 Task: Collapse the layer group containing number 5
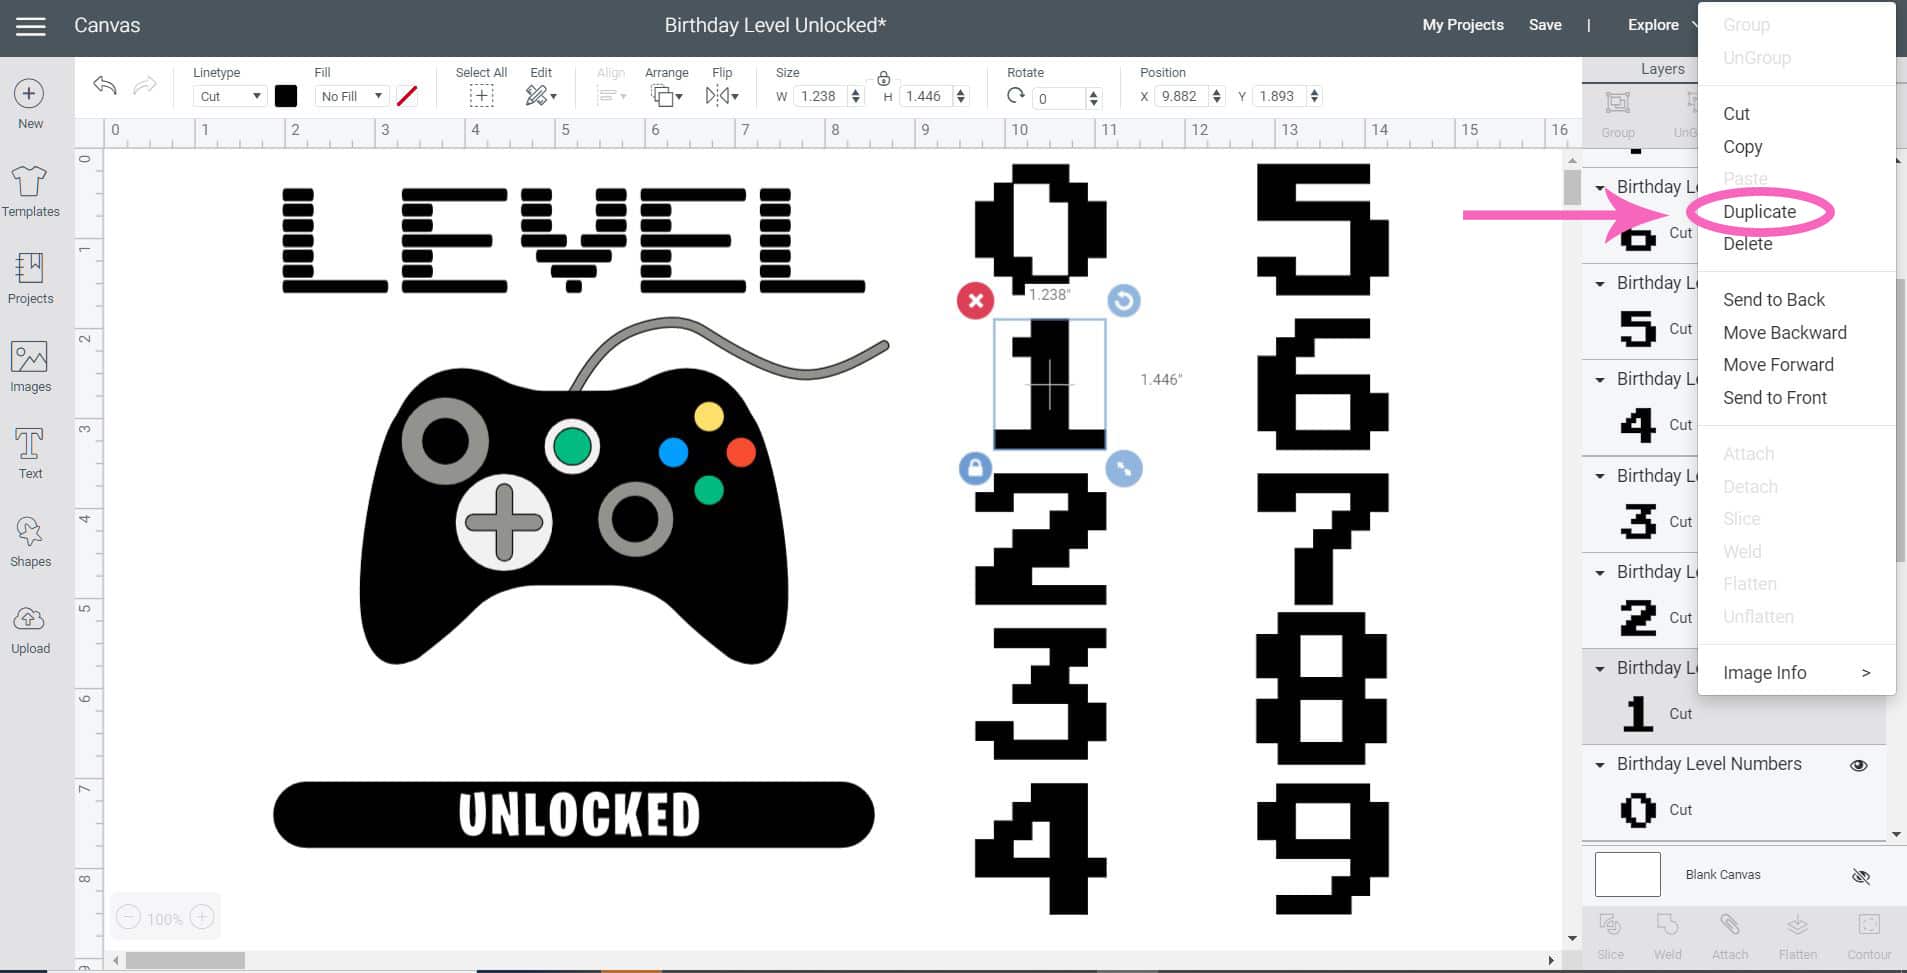1600,284
